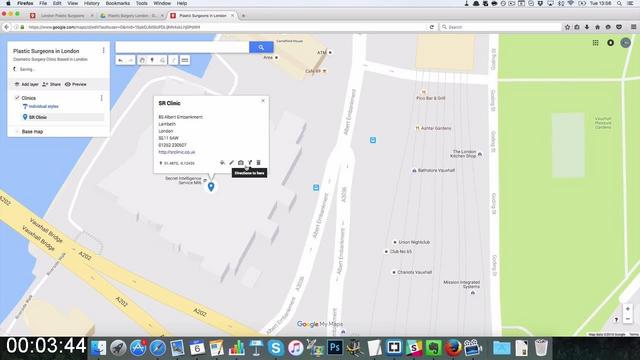Open Finder from the Dock
640x360 pixels.
(x=98, y=348)
